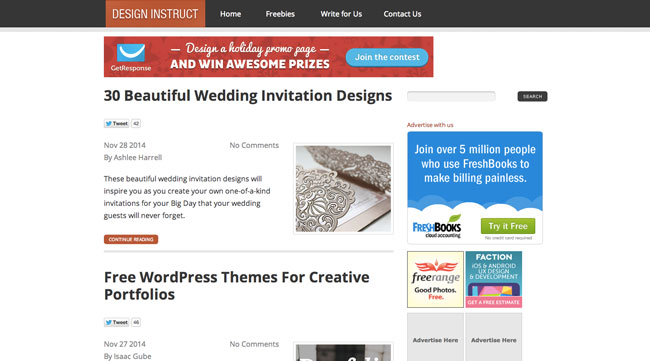Go to the Home menu
Image resolution: width=650 pixels, height=361 pixels.
click(230, 14)
